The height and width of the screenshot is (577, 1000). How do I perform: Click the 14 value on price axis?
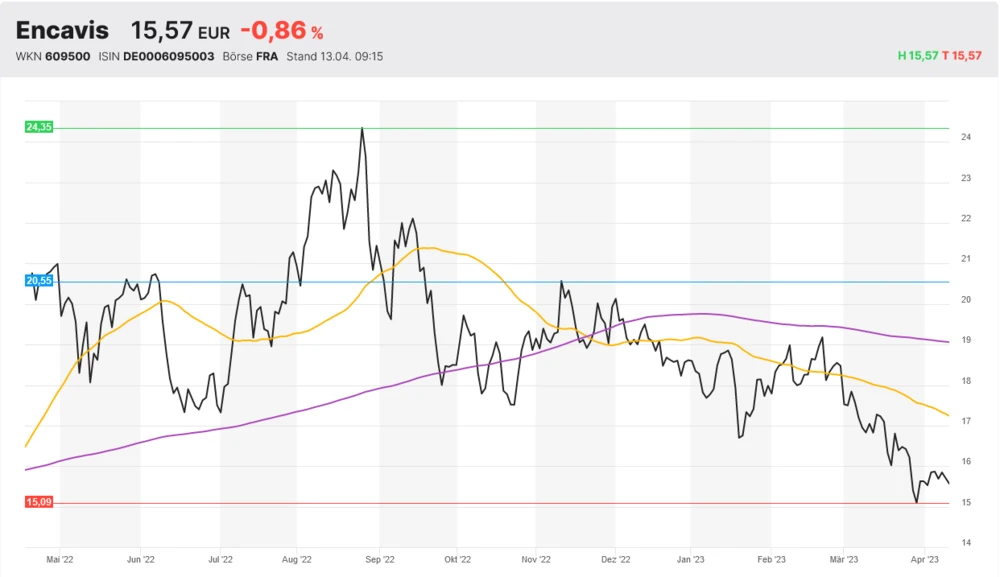966,543
